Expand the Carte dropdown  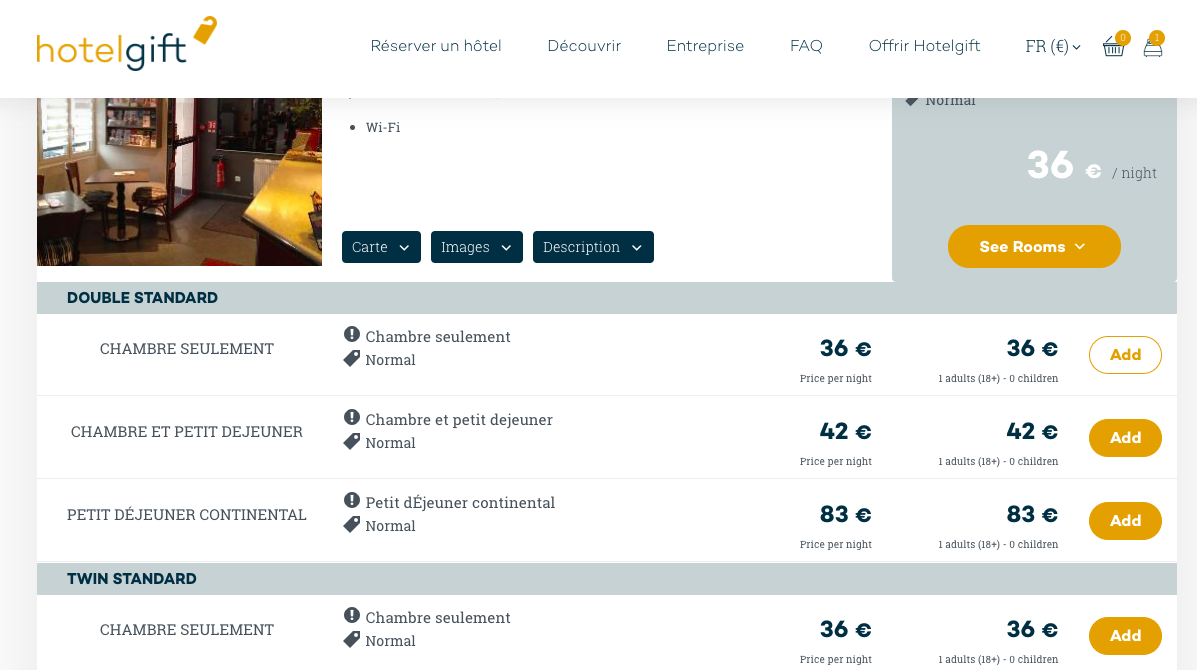[381, 247]
